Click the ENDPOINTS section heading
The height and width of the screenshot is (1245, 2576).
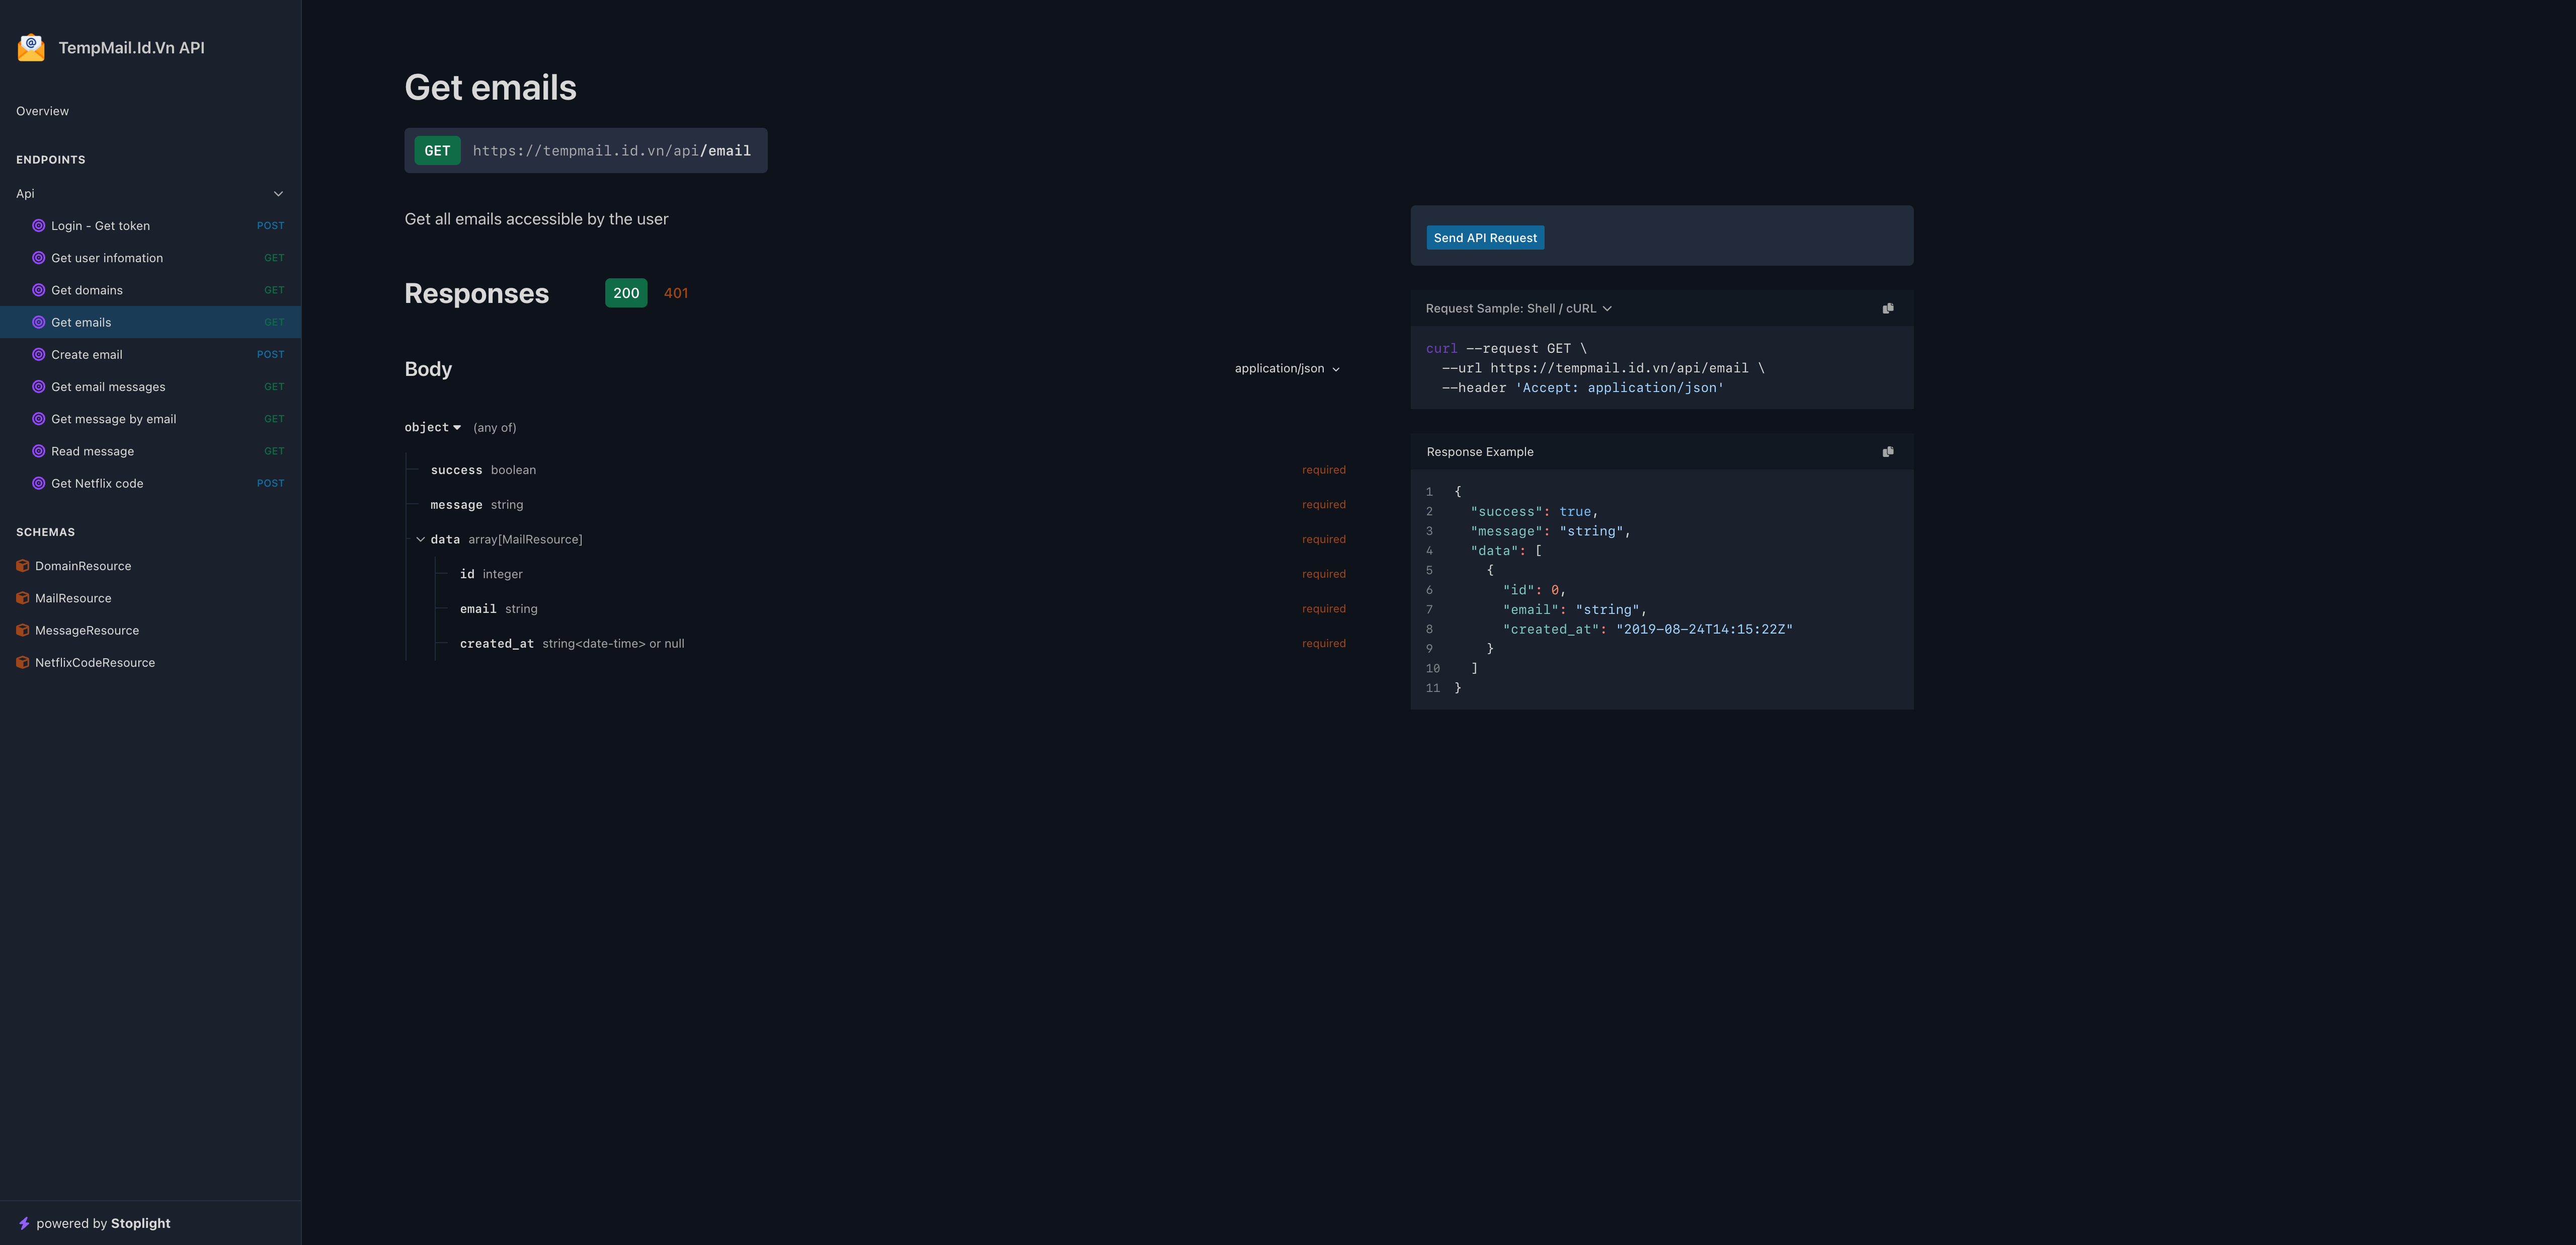click(51, 160)
